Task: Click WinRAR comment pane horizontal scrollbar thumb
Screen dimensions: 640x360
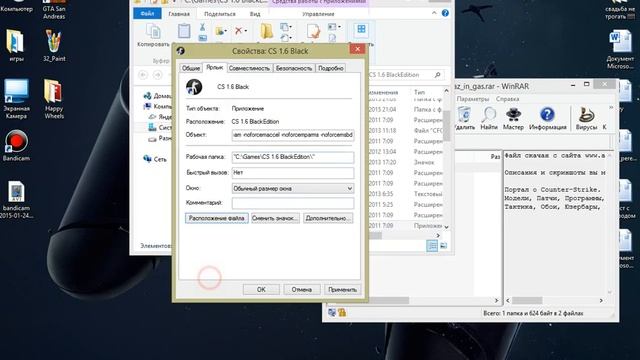Action: click(x=527, y=300)
